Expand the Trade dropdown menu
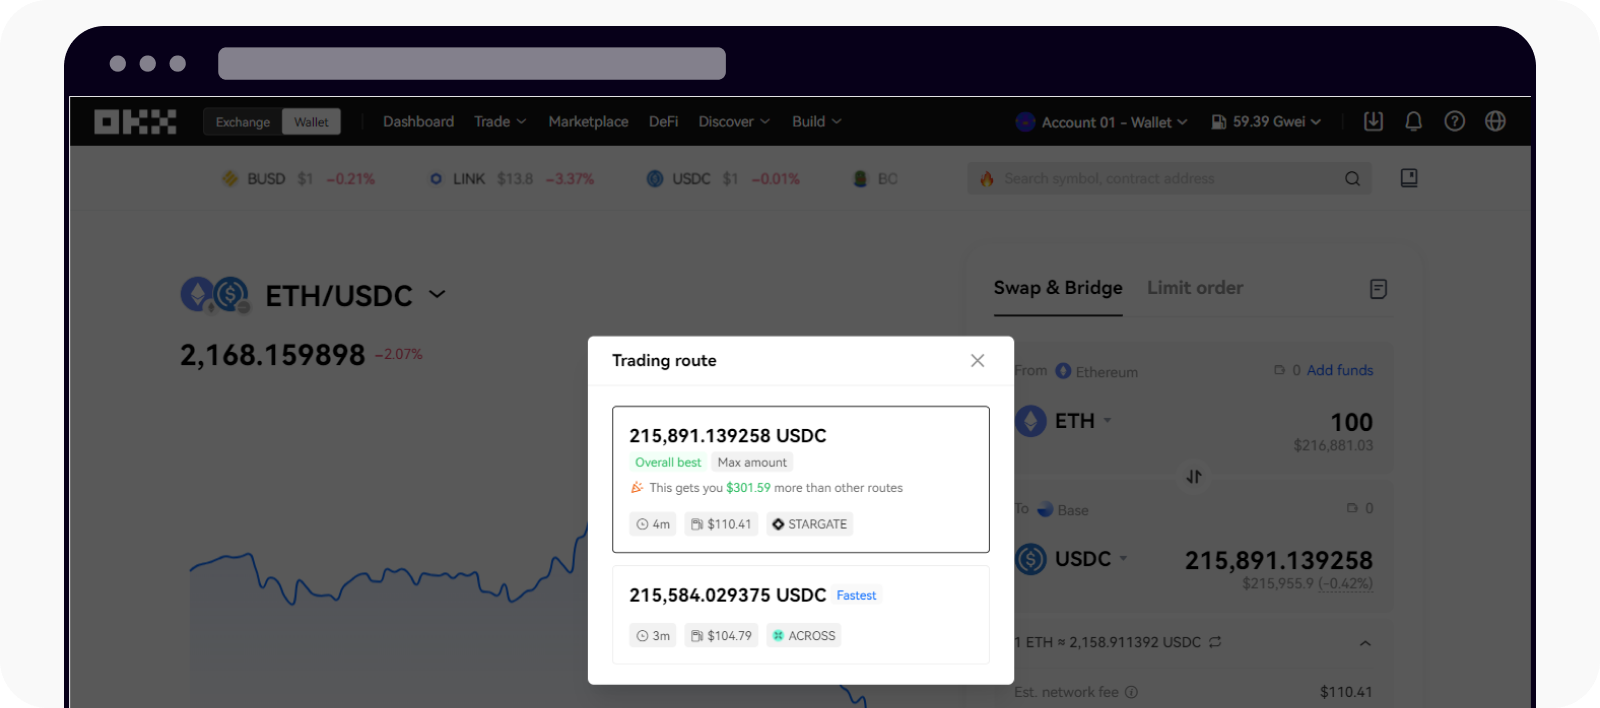The height and width of the screenshot is (708, 1600). (x=500, y=121)
